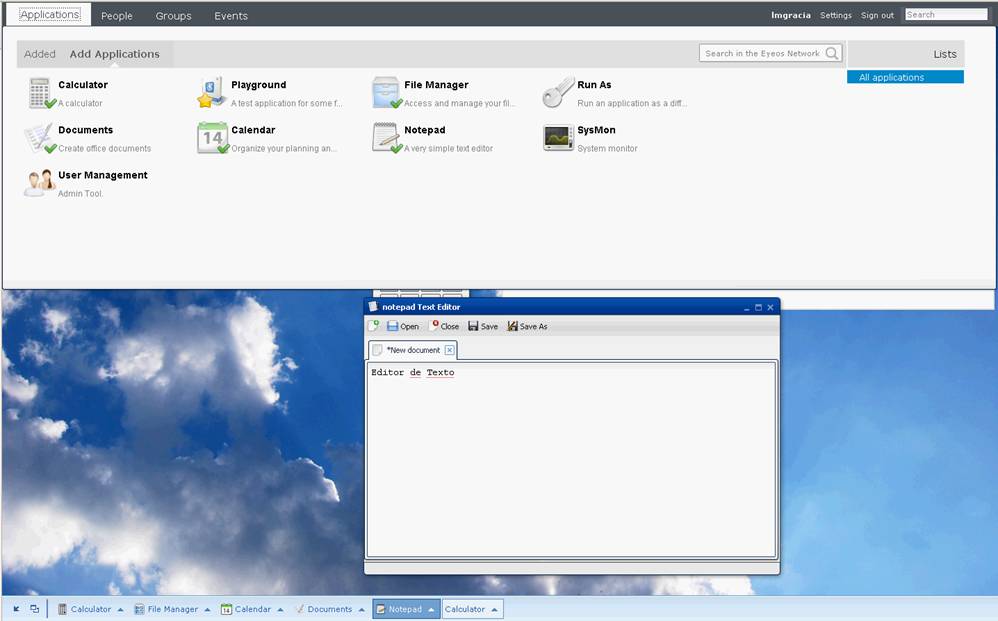Click the User Management admin icon
The image size is (998, 621).
pyautogui.click(x=40, y=183)
